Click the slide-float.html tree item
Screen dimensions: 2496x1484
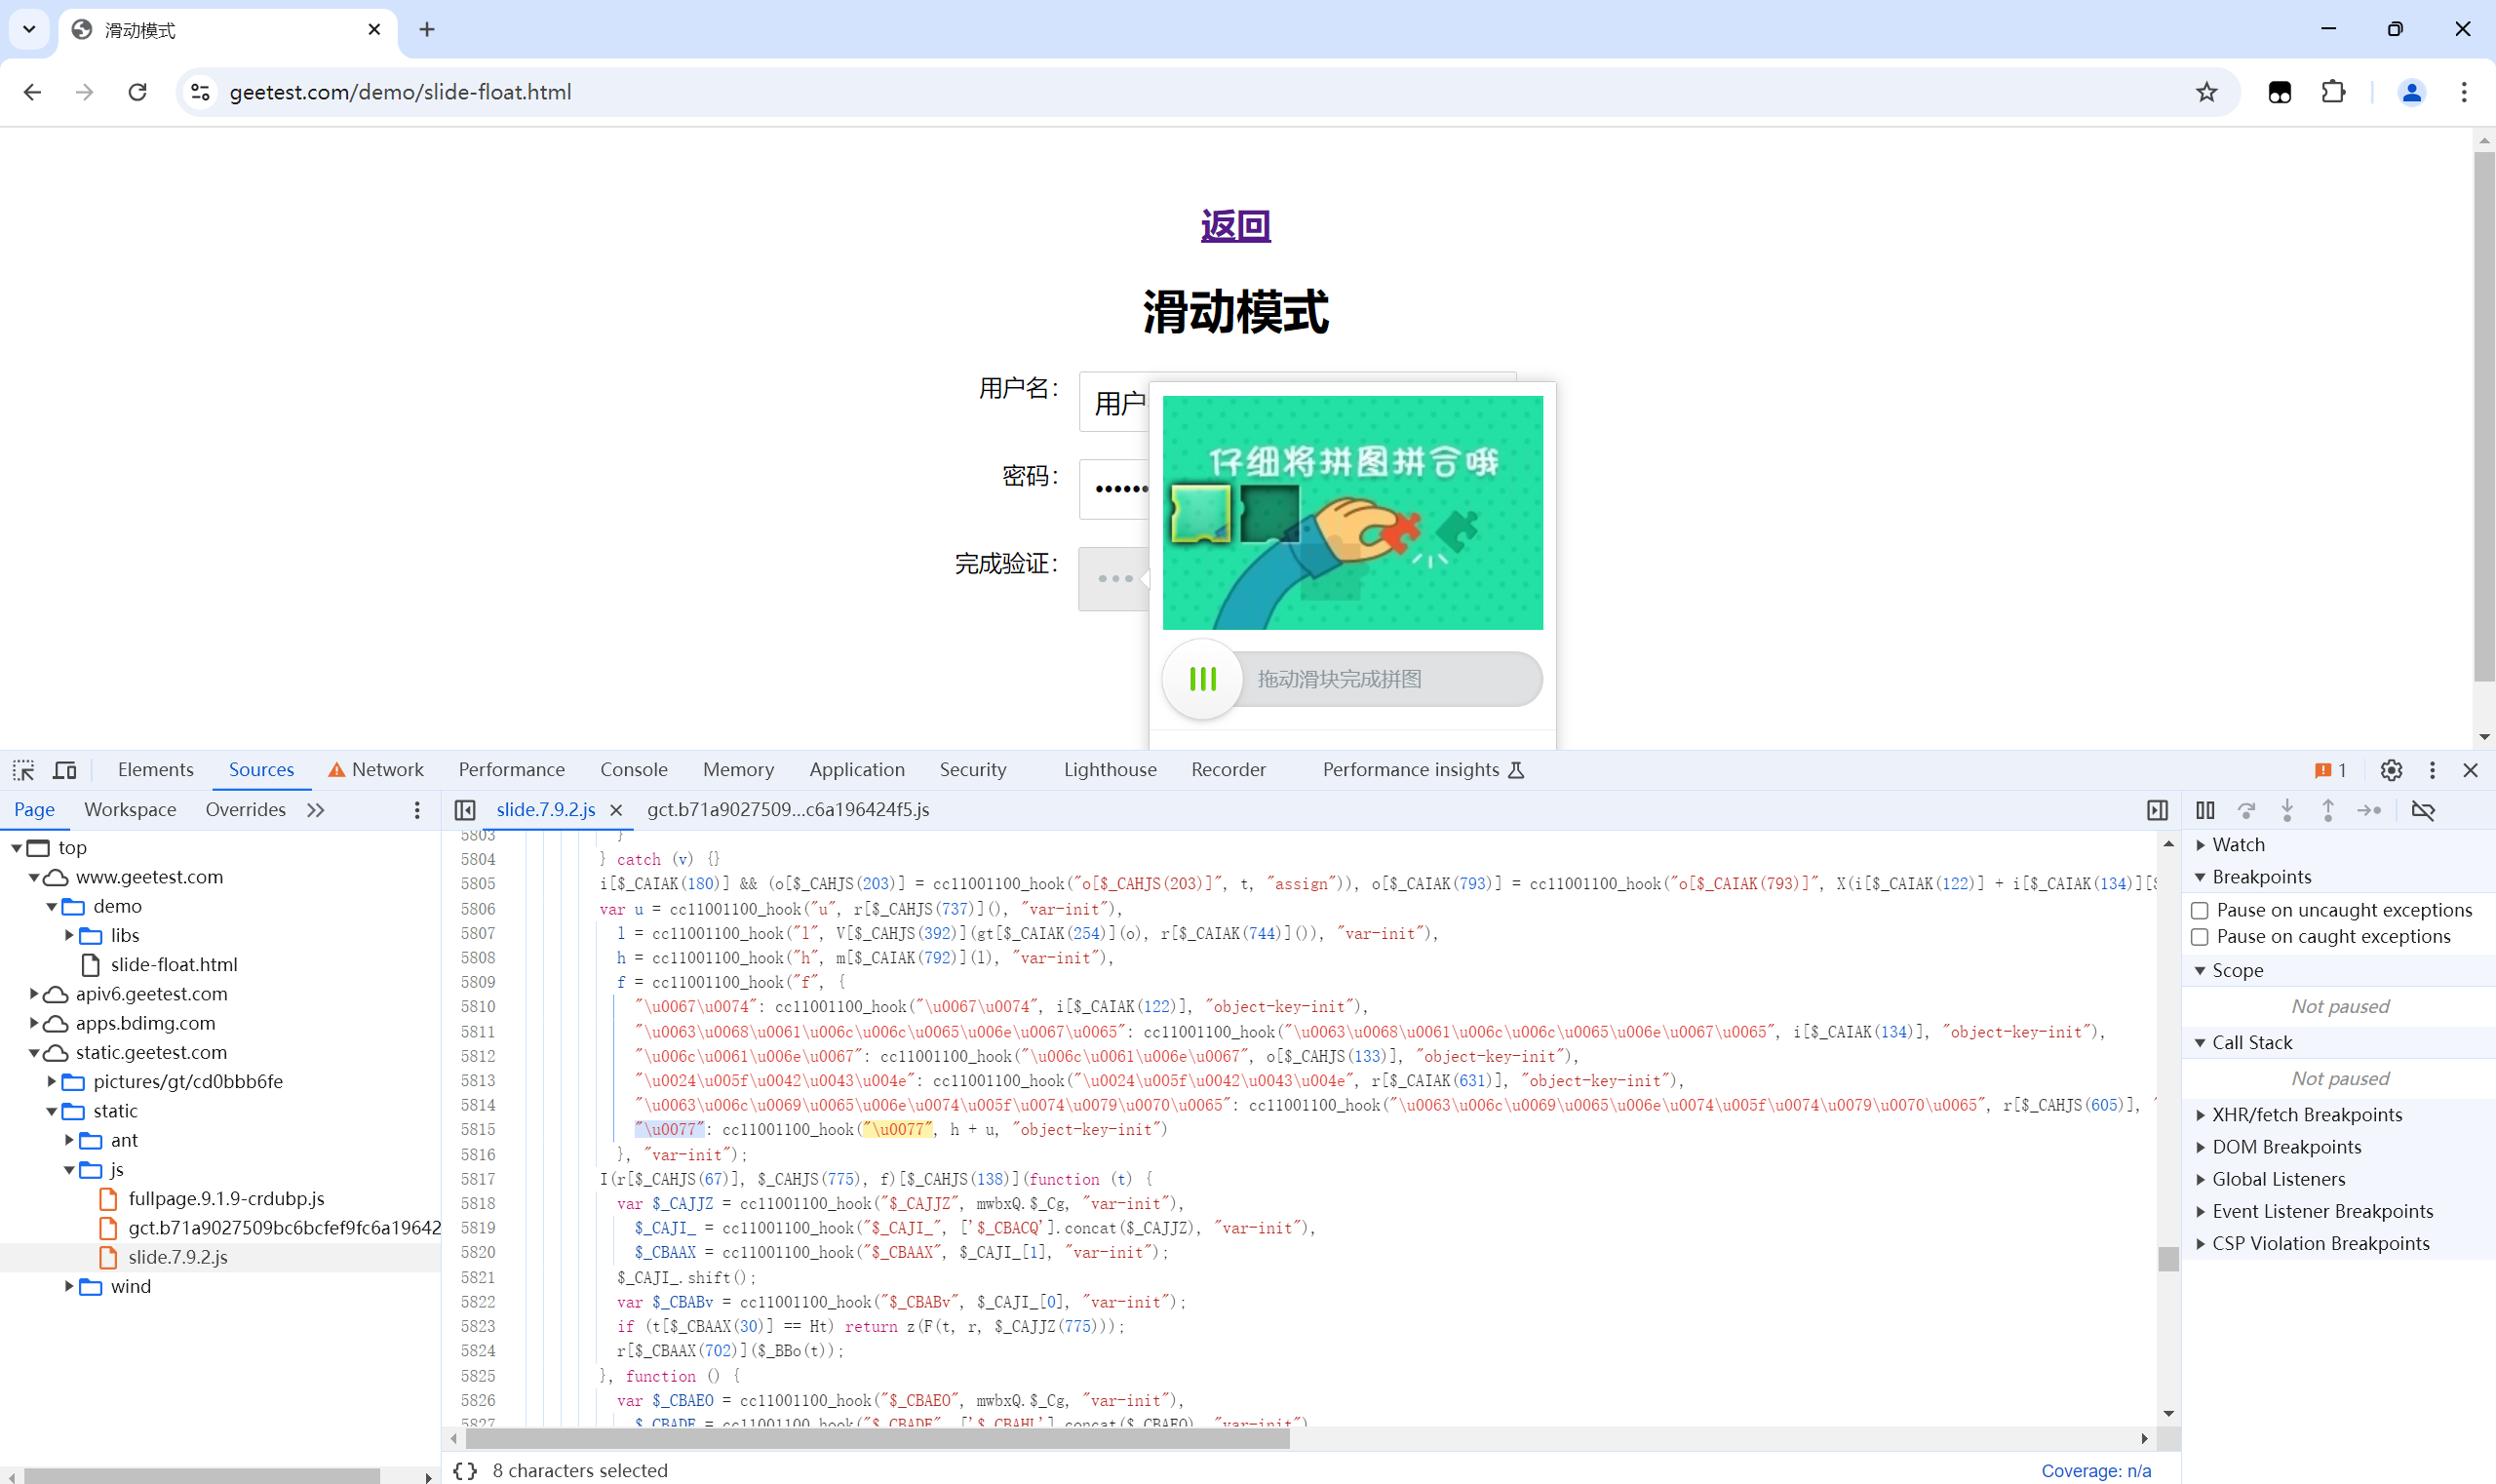175,962
